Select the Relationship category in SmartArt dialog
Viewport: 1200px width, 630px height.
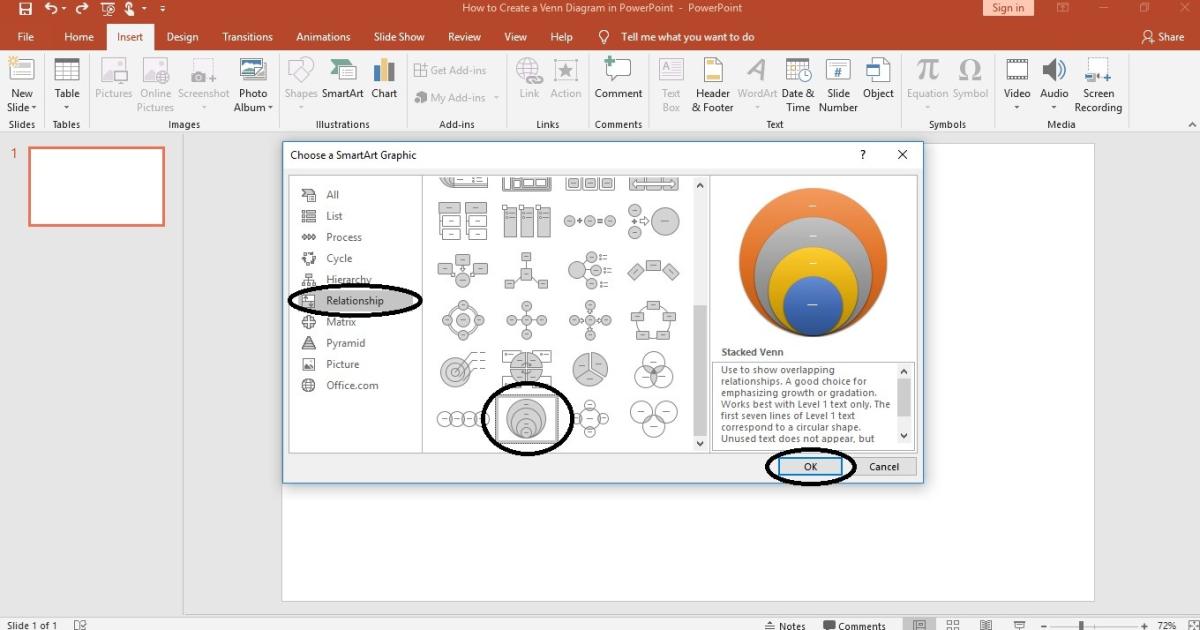355,300
